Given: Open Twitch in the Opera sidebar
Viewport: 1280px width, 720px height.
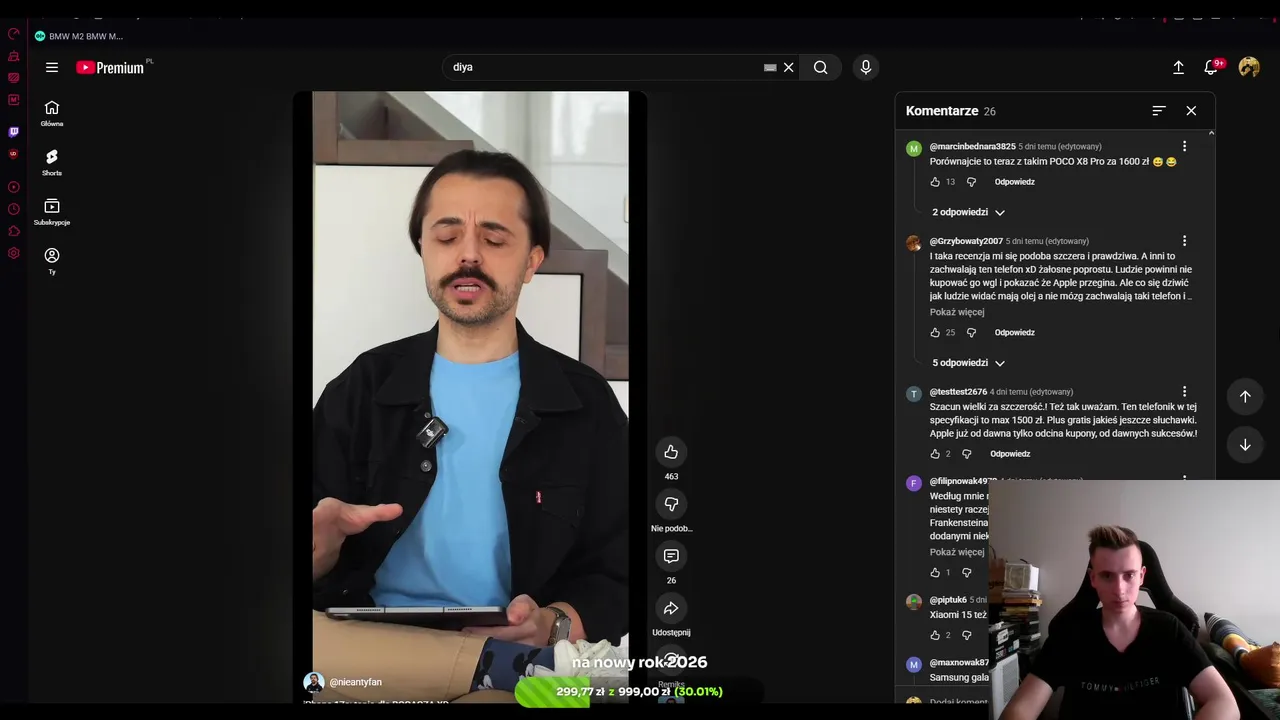Looking at the screenshot, I should coord(14,132).
